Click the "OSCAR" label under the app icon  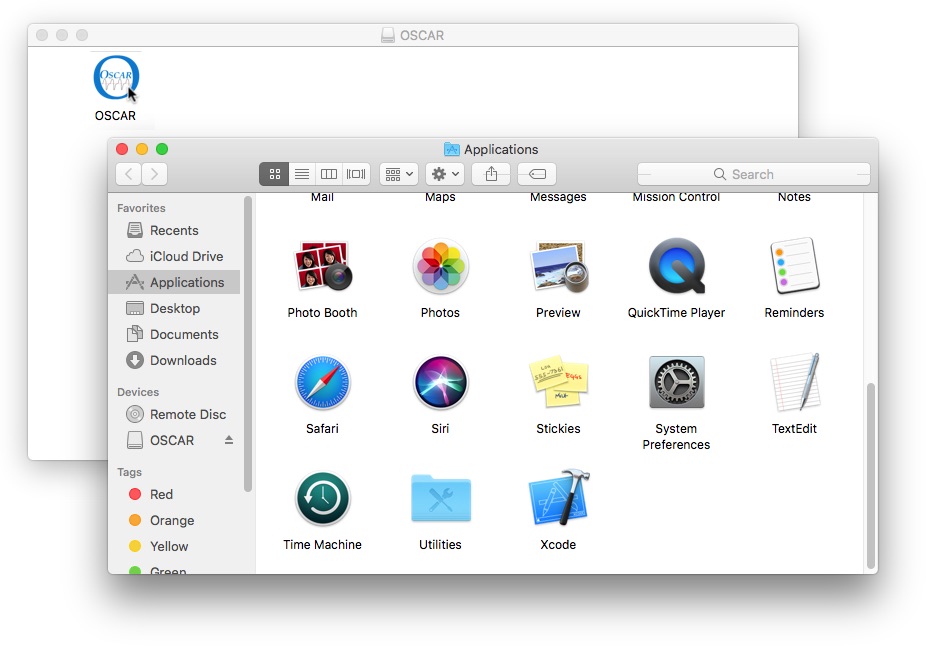pyautogui.click(x=115, y=116)
